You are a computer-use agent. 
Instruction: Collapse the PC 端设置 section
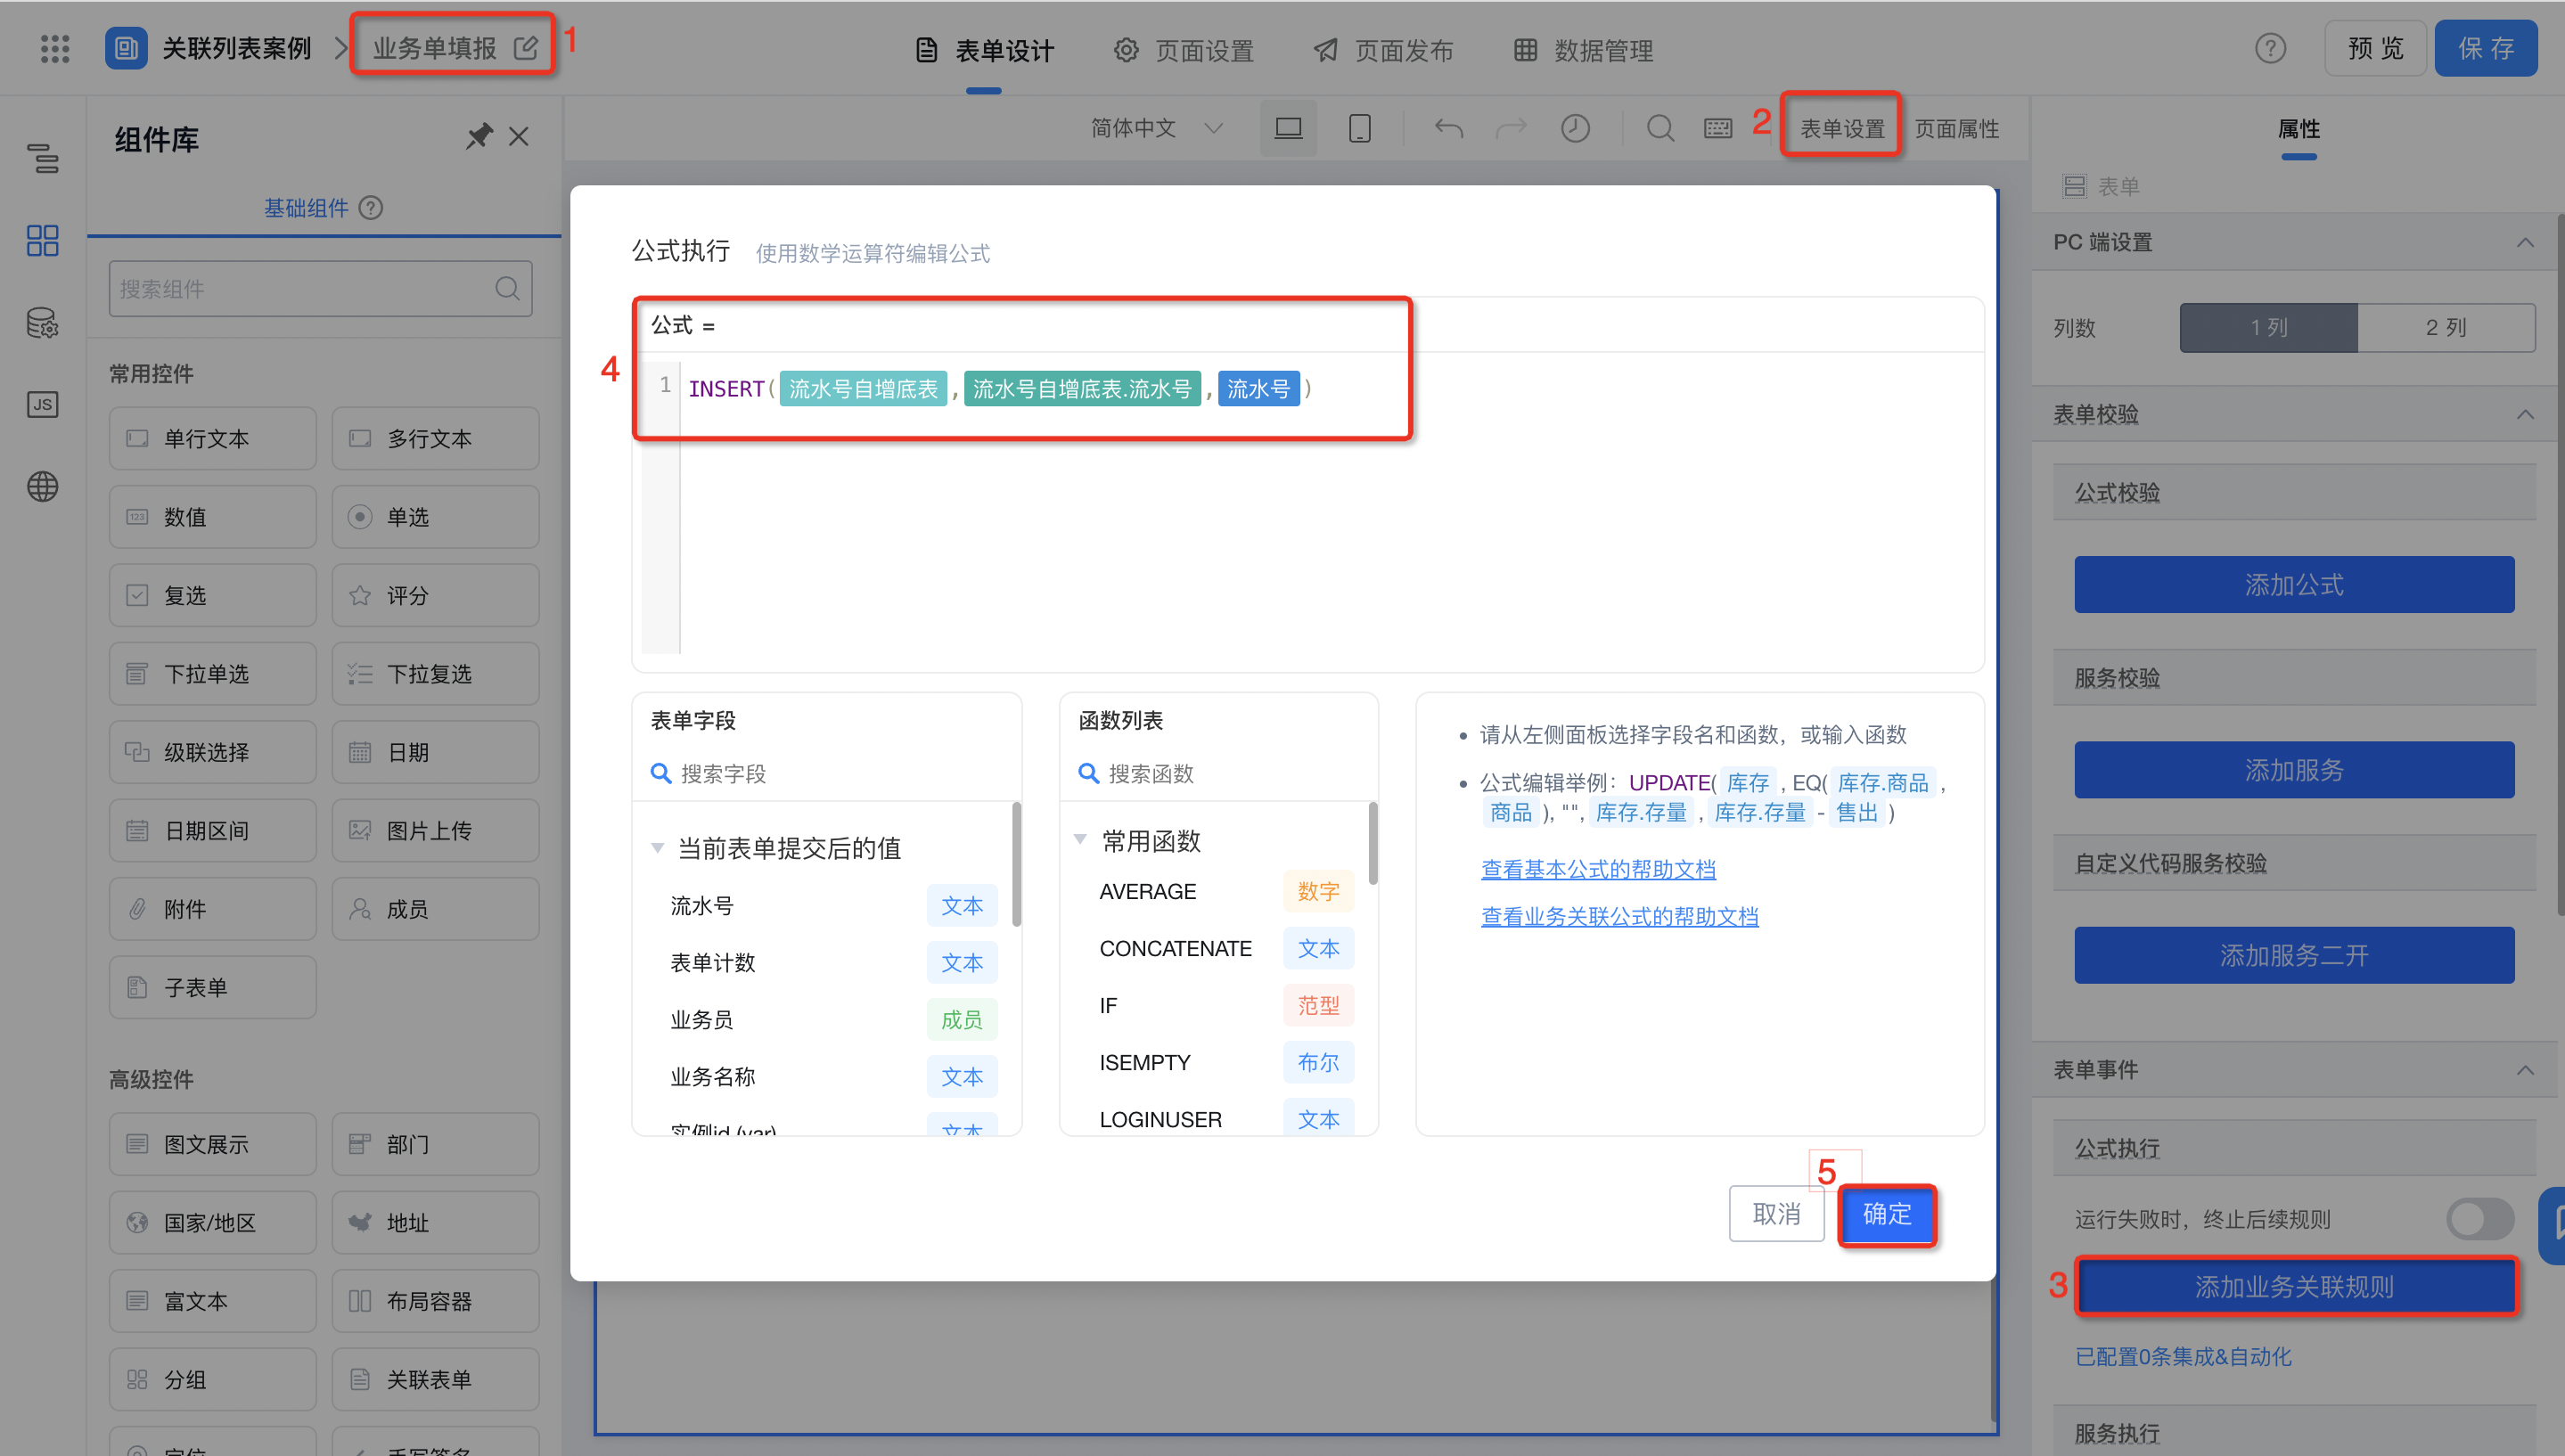pyautogui.click(x=2525, y=242)
